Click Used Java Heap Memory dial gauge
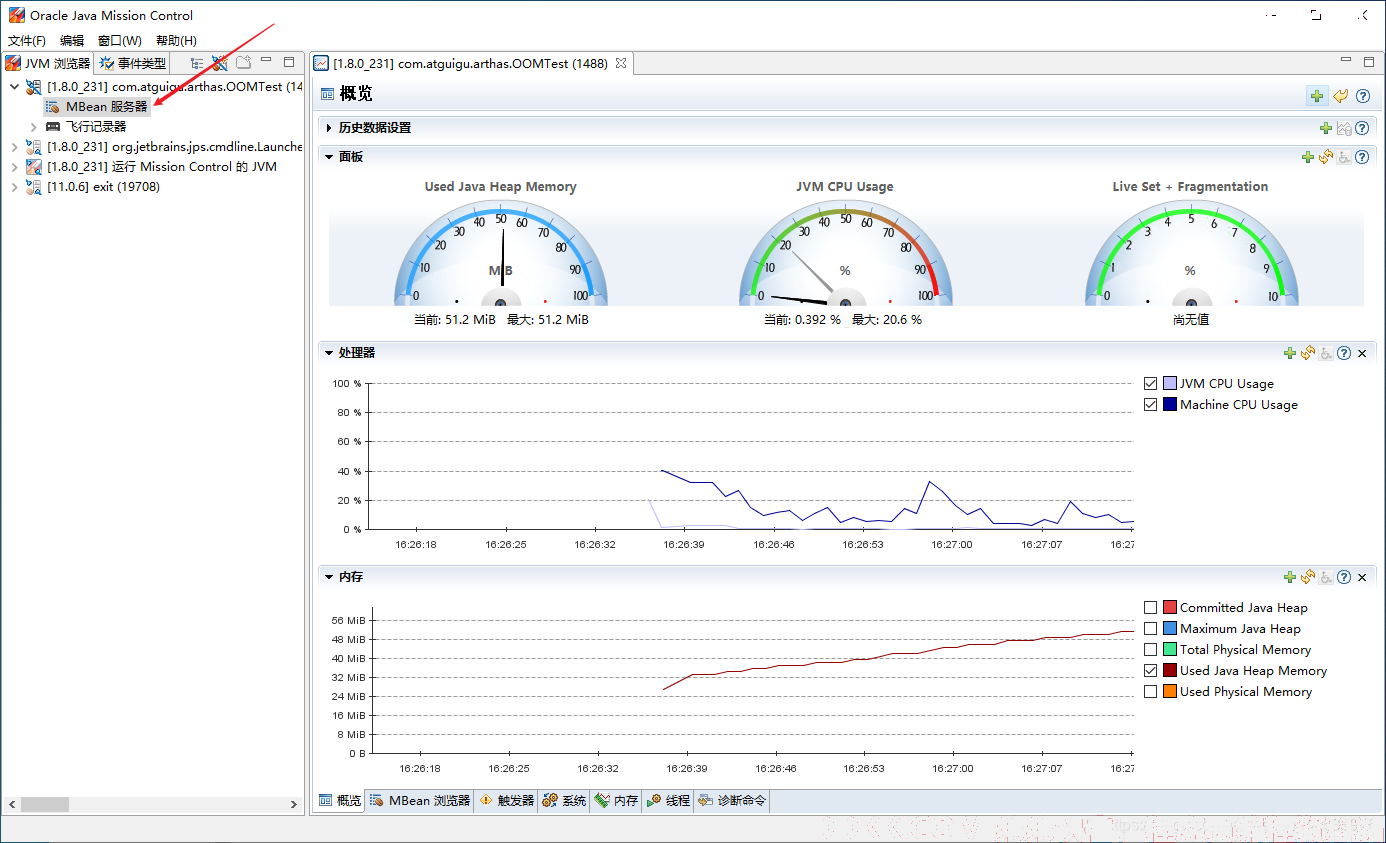1386x843 pixels. click(500, 253)
